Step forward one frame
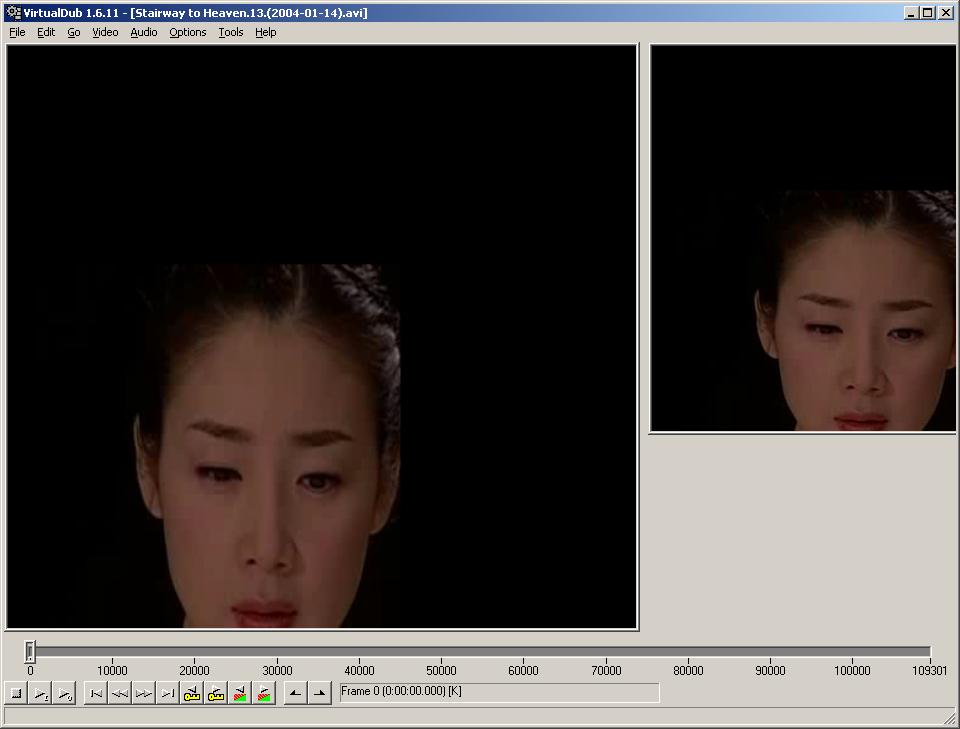The image size is (960, 729). [143, 693]
